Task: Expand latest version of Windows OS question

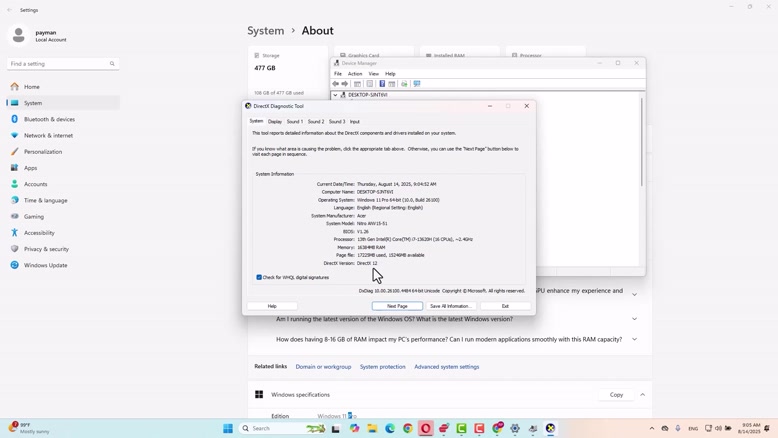Action: 634,319
